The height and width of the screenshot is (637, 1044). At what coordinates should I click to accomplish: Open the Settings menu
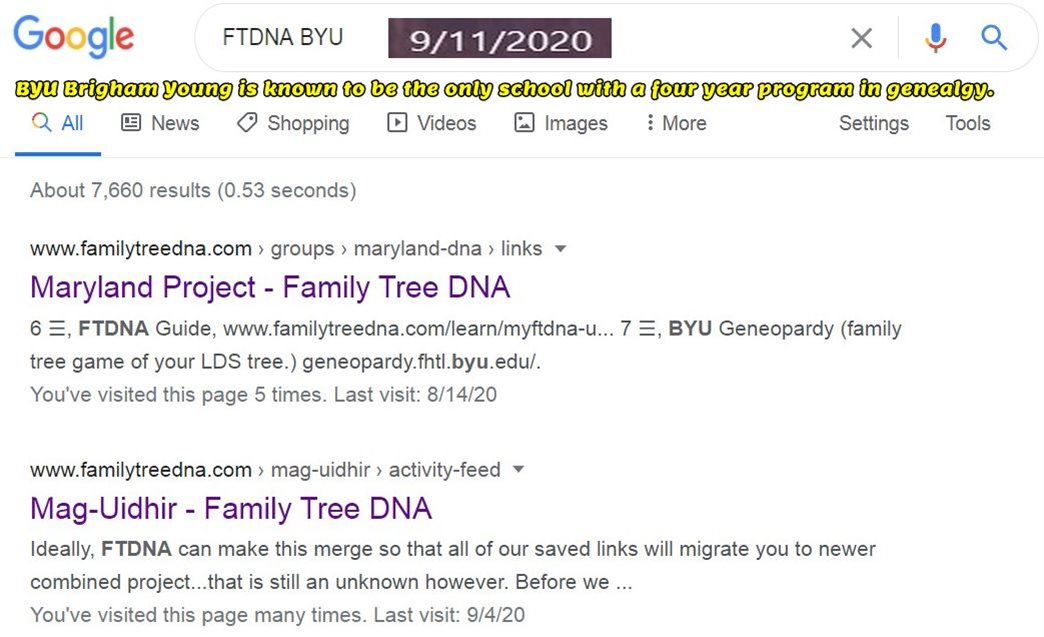point(874,123)
